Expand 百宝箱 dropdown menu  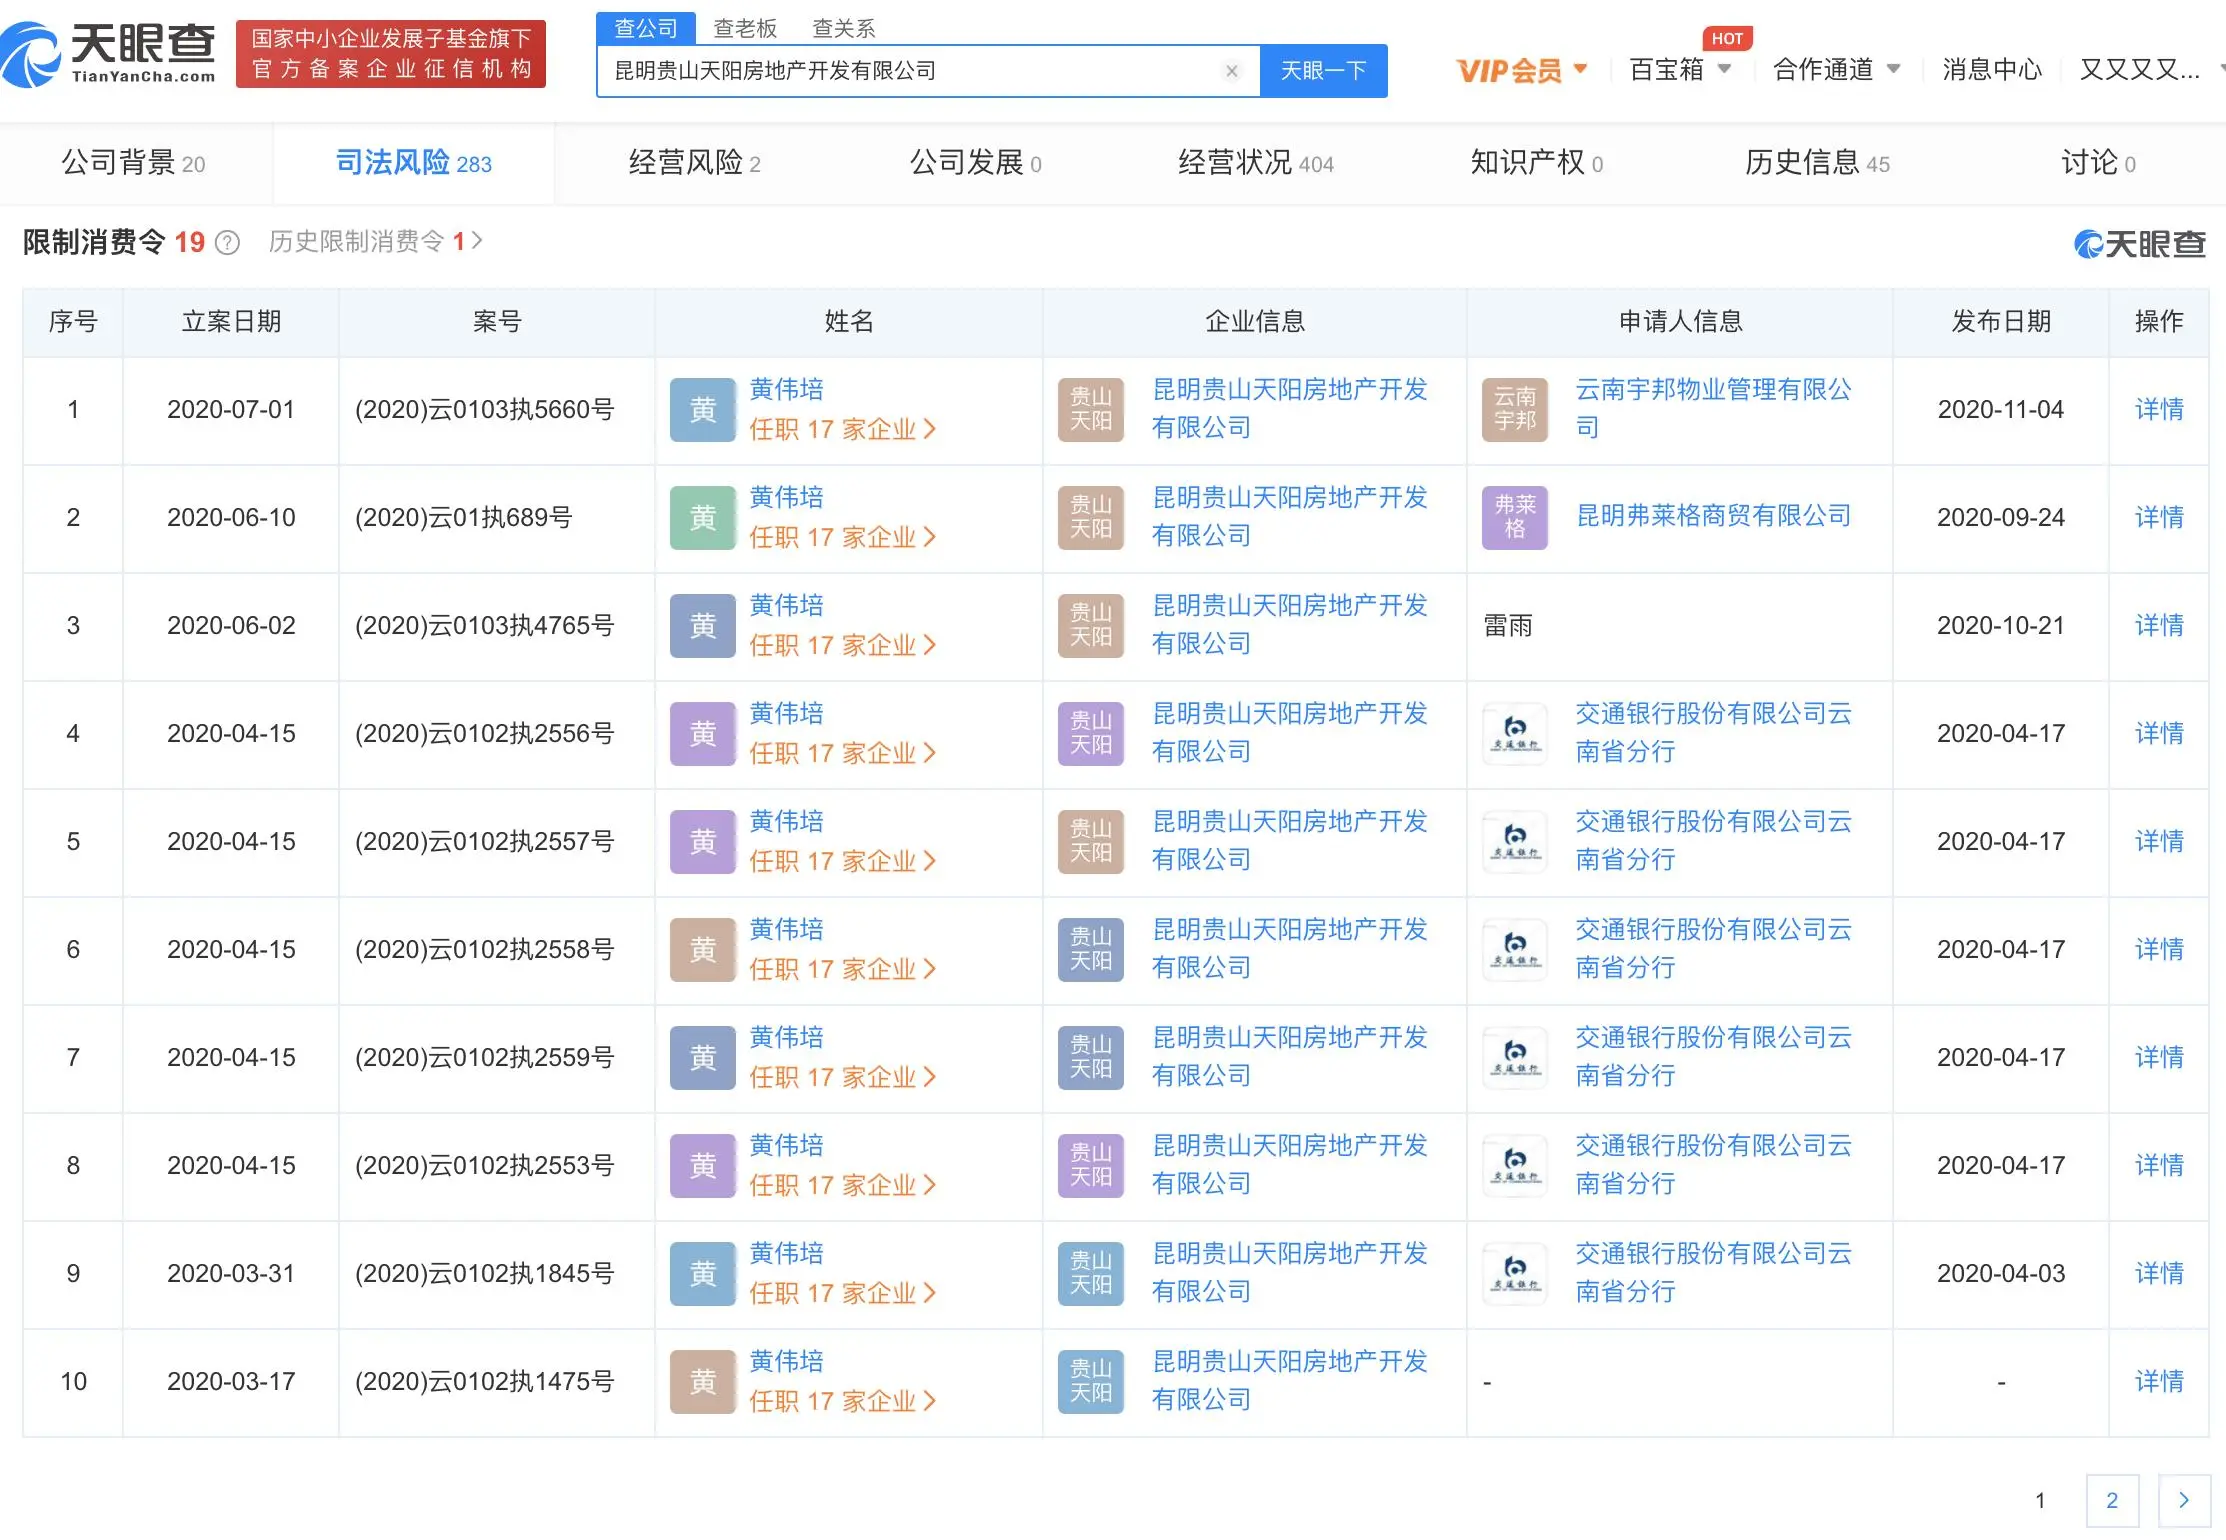click(x=1680, y=70)
